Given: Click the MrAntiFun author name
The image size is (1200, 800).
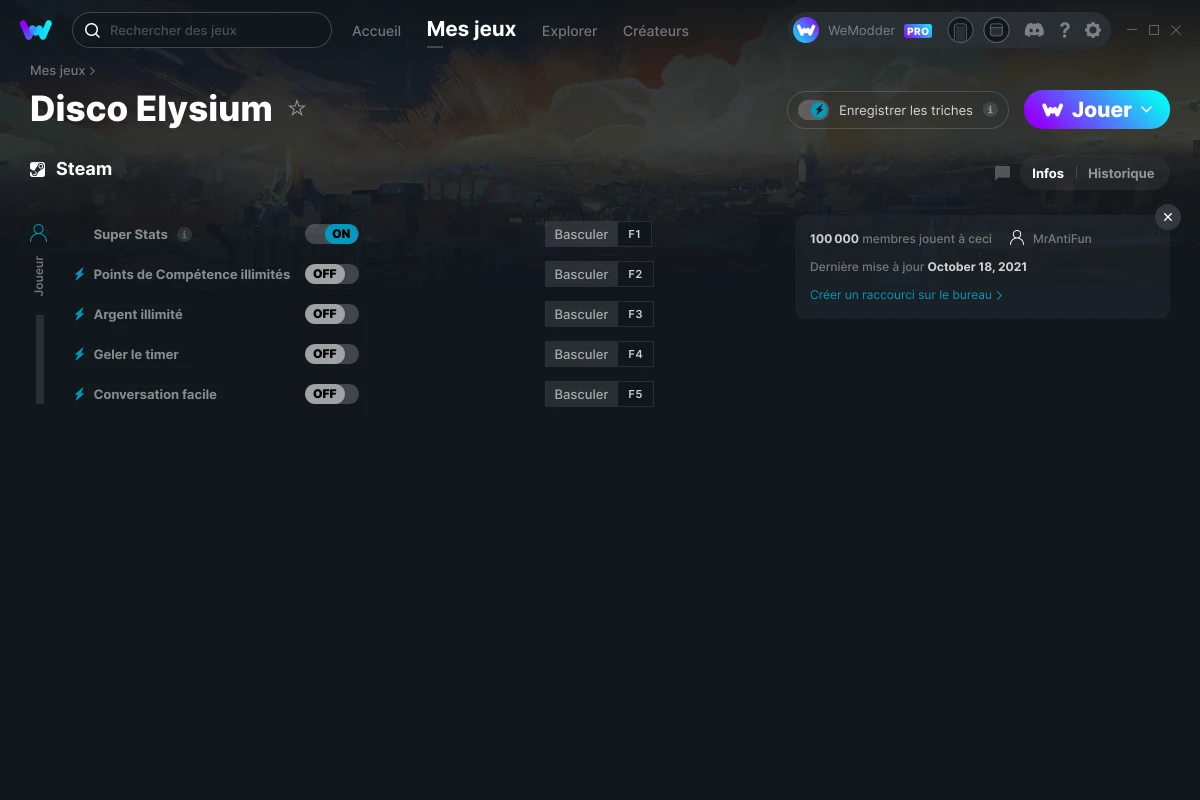Looking at the screenshot, I should (1062, 239).
